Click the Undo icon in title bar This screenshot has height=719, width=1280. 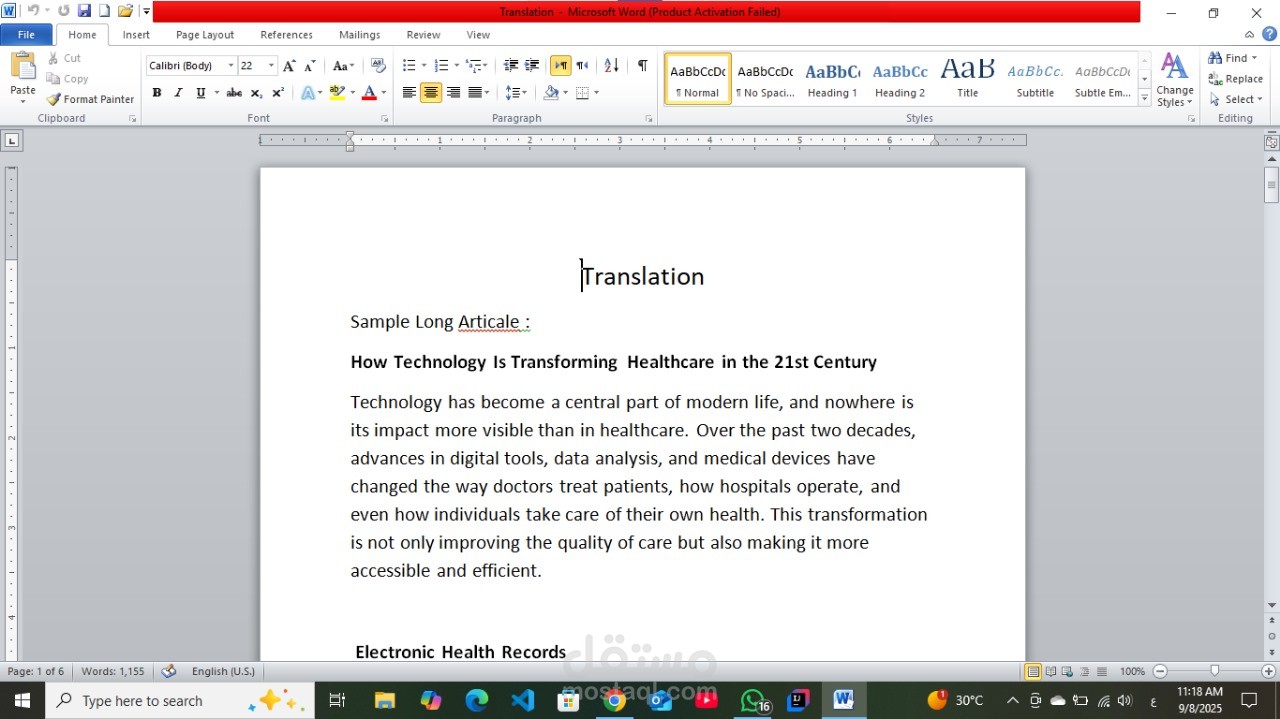32,11
